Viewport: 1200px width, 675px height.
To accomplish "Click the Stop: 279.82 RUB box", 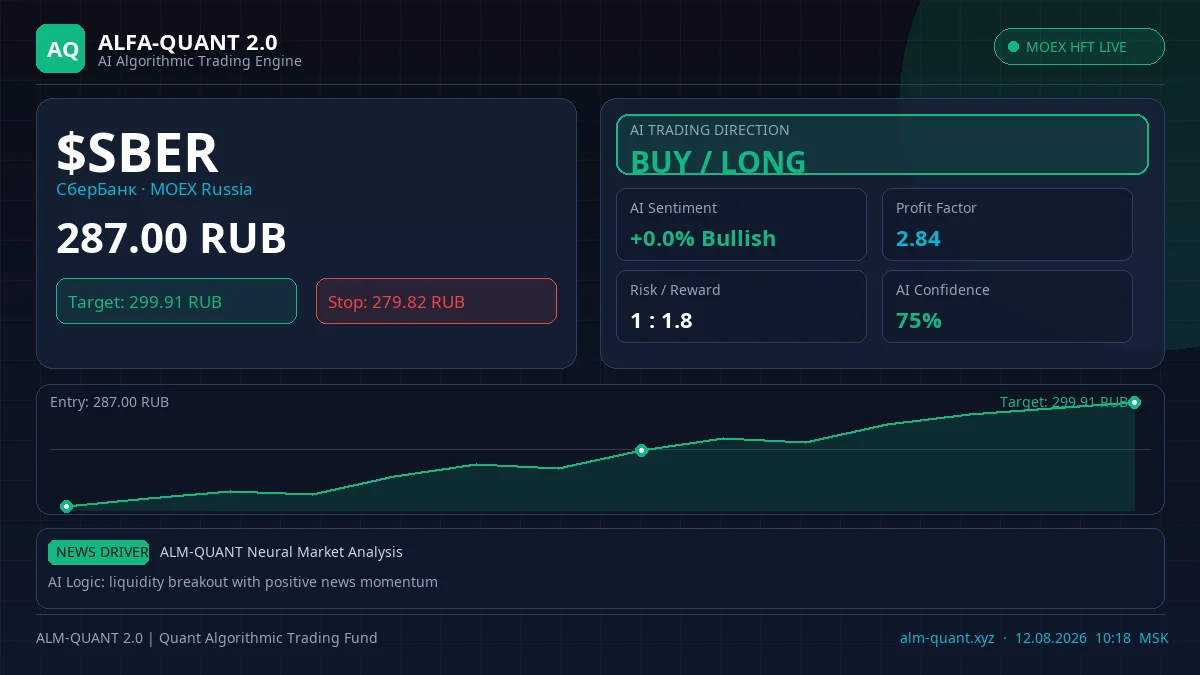I will pyautogui.click(x=436, y=301).
